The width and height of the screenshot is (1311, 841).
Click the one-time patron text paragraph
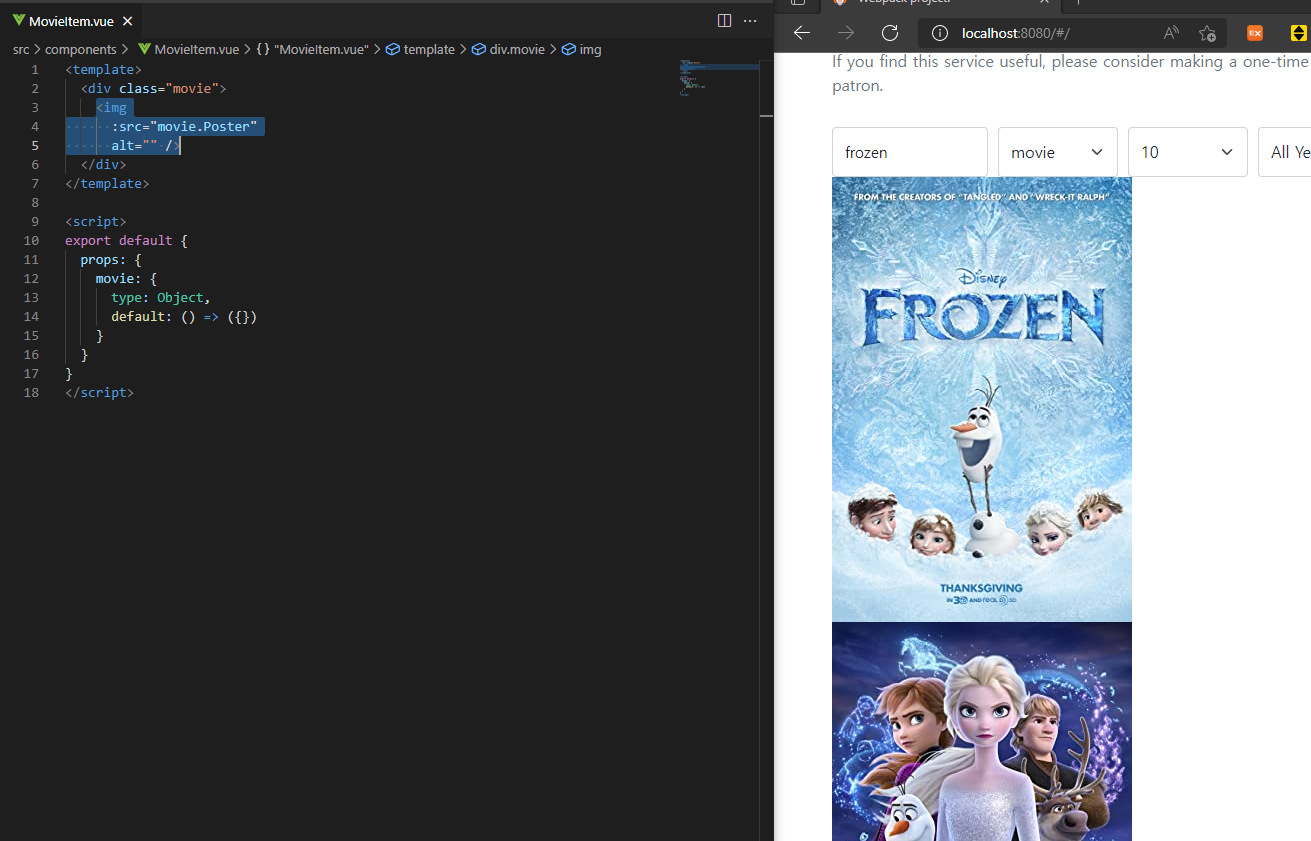pos(1071,74)
